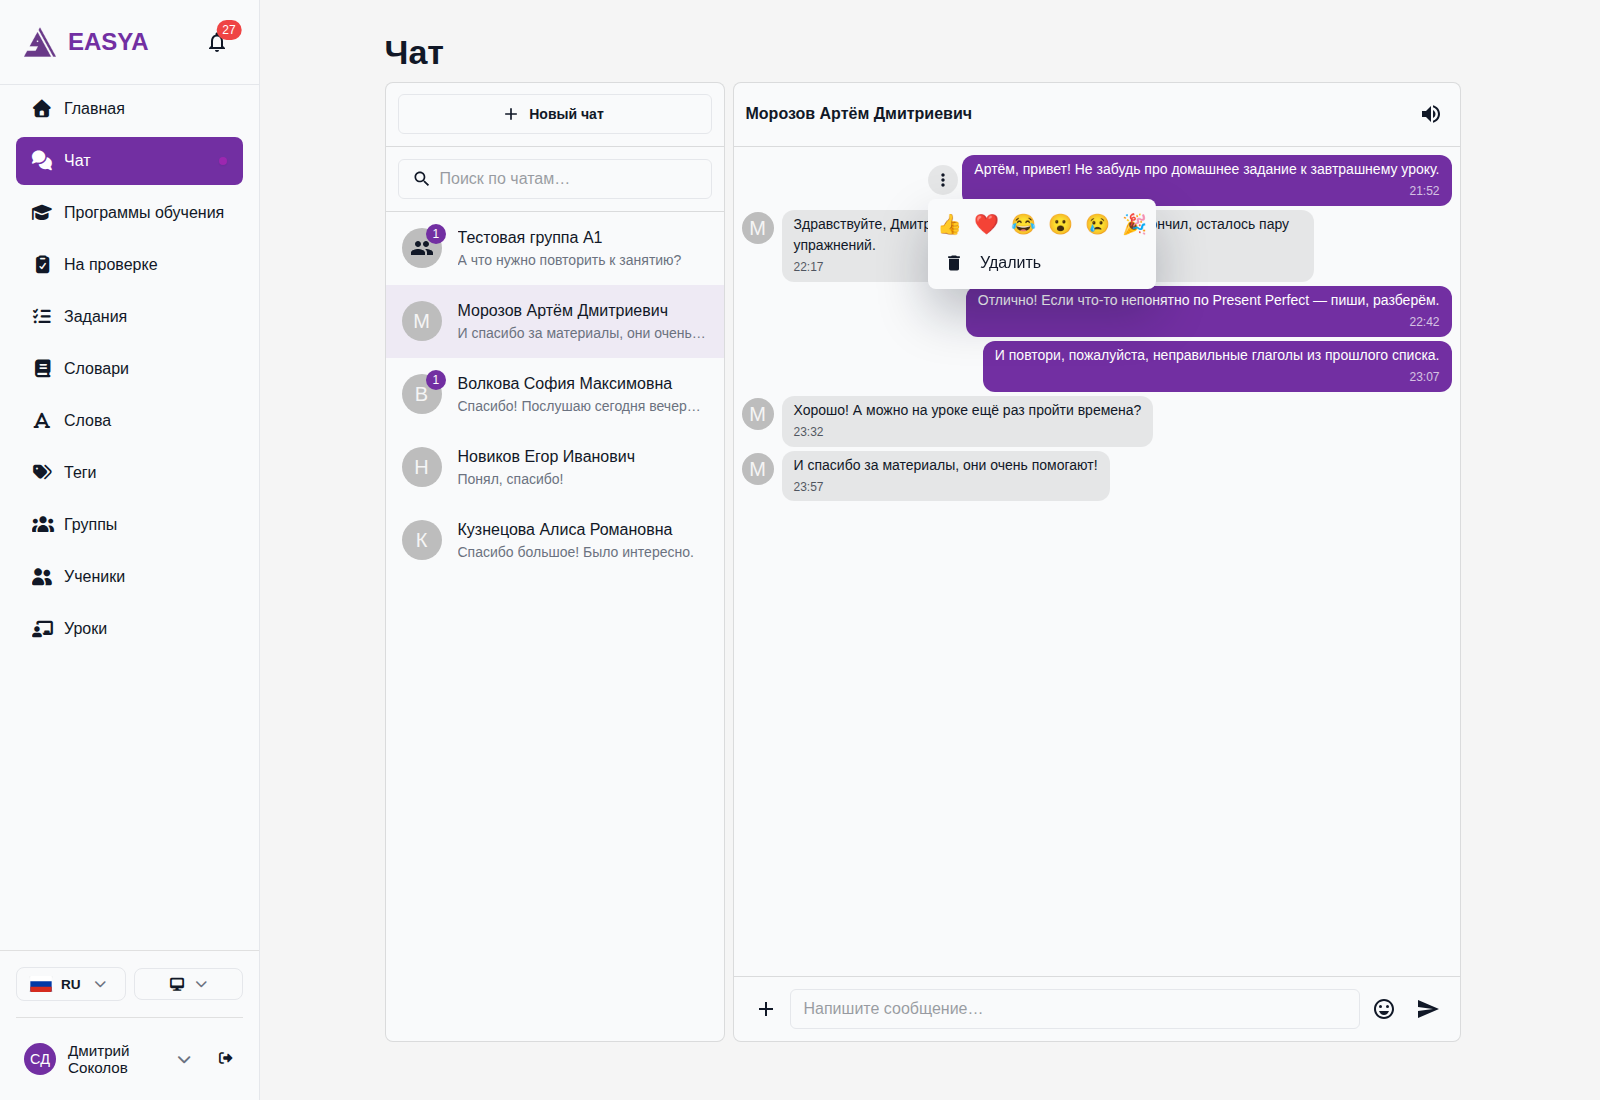React with the laughing tears emoji
The width and height of the screenshot is (1600, 1100).
pyautogui.click(x=1023, y=224)
